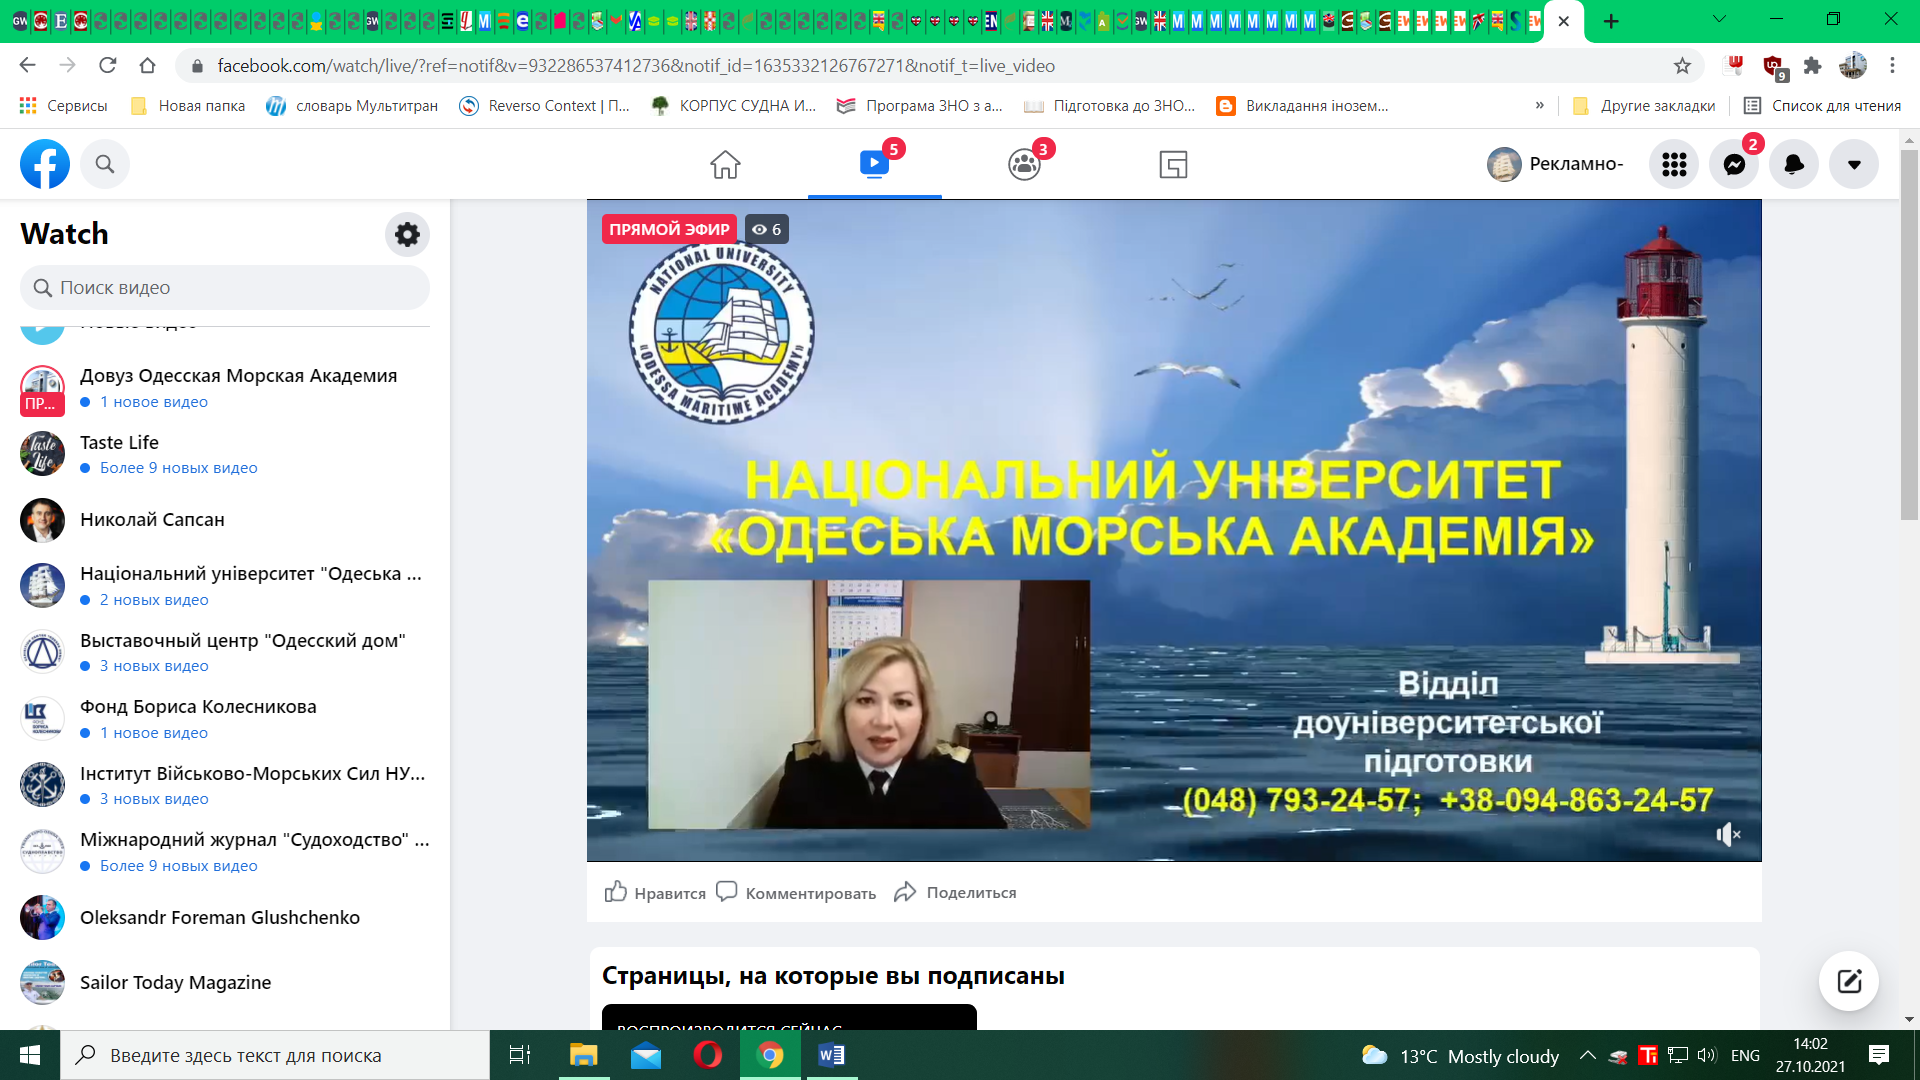The width and height of the screenshot is (1920, 1080).
Task: Open Довуз Одесская Морская Академия page
Action: (225, 388)
